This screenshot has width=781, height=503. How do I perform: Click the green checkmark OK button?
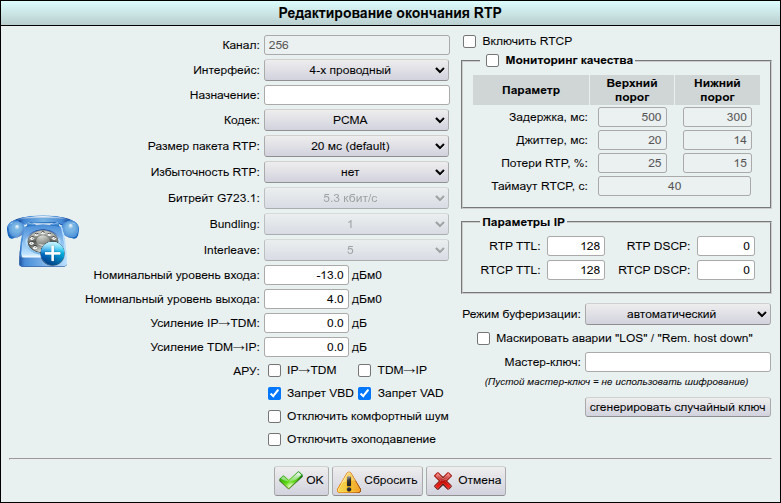click(x=301, y=480)
